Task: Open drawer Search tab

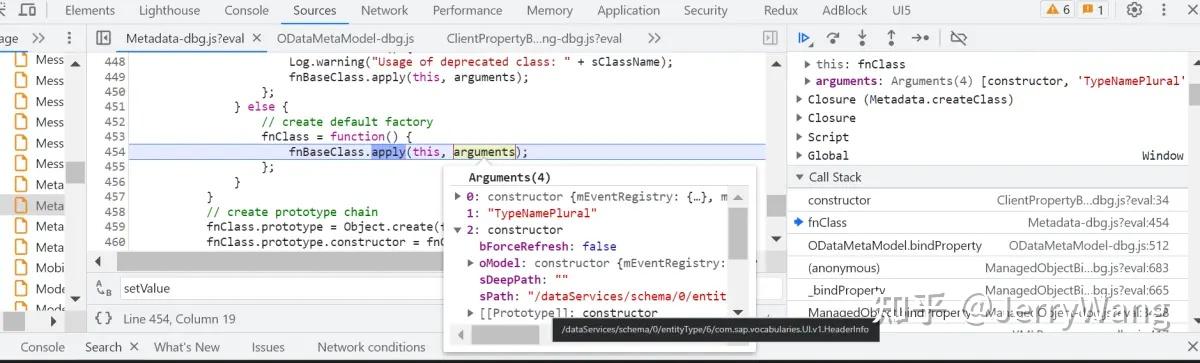Action: (103, 347)
